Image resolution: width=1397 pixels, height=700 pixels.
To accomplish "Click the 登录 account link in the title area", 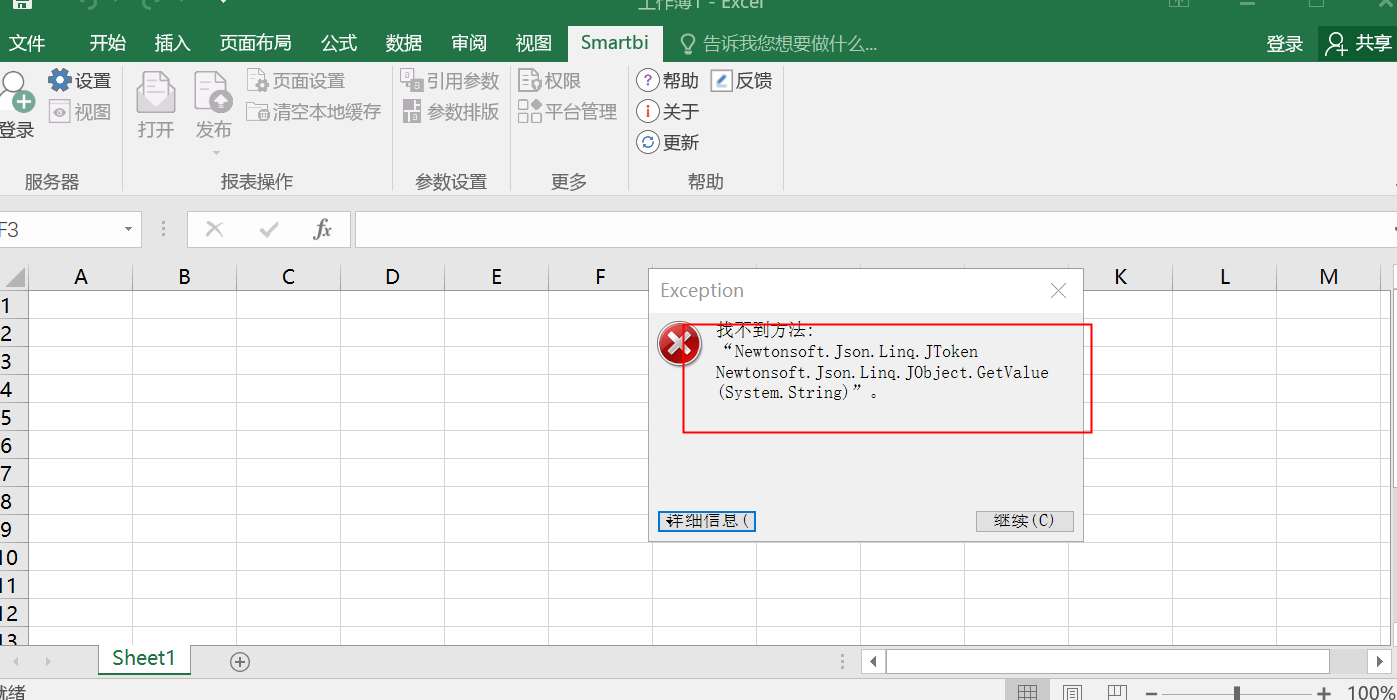I will point(1285,44).
